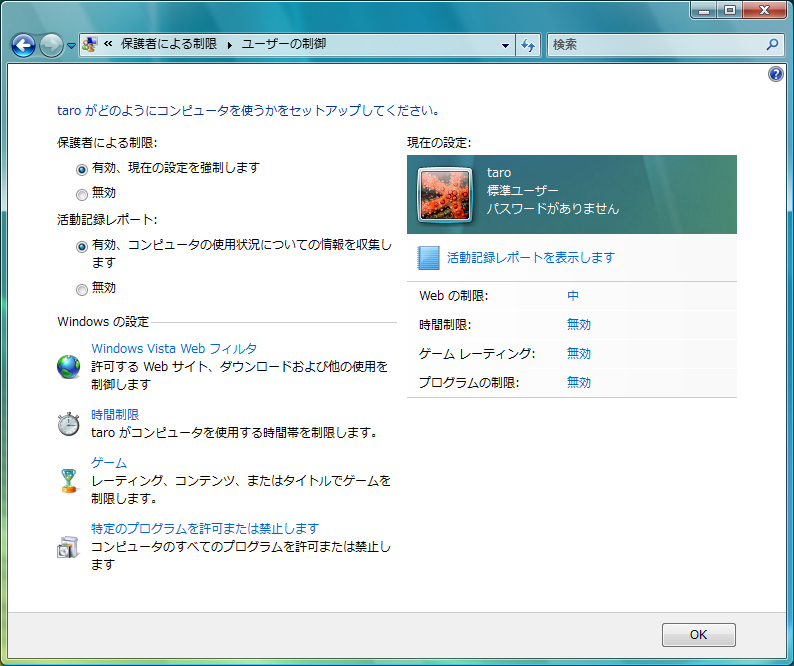Refresh the page with the refresh button
794x666 pixels.
[x=528, y=45]
